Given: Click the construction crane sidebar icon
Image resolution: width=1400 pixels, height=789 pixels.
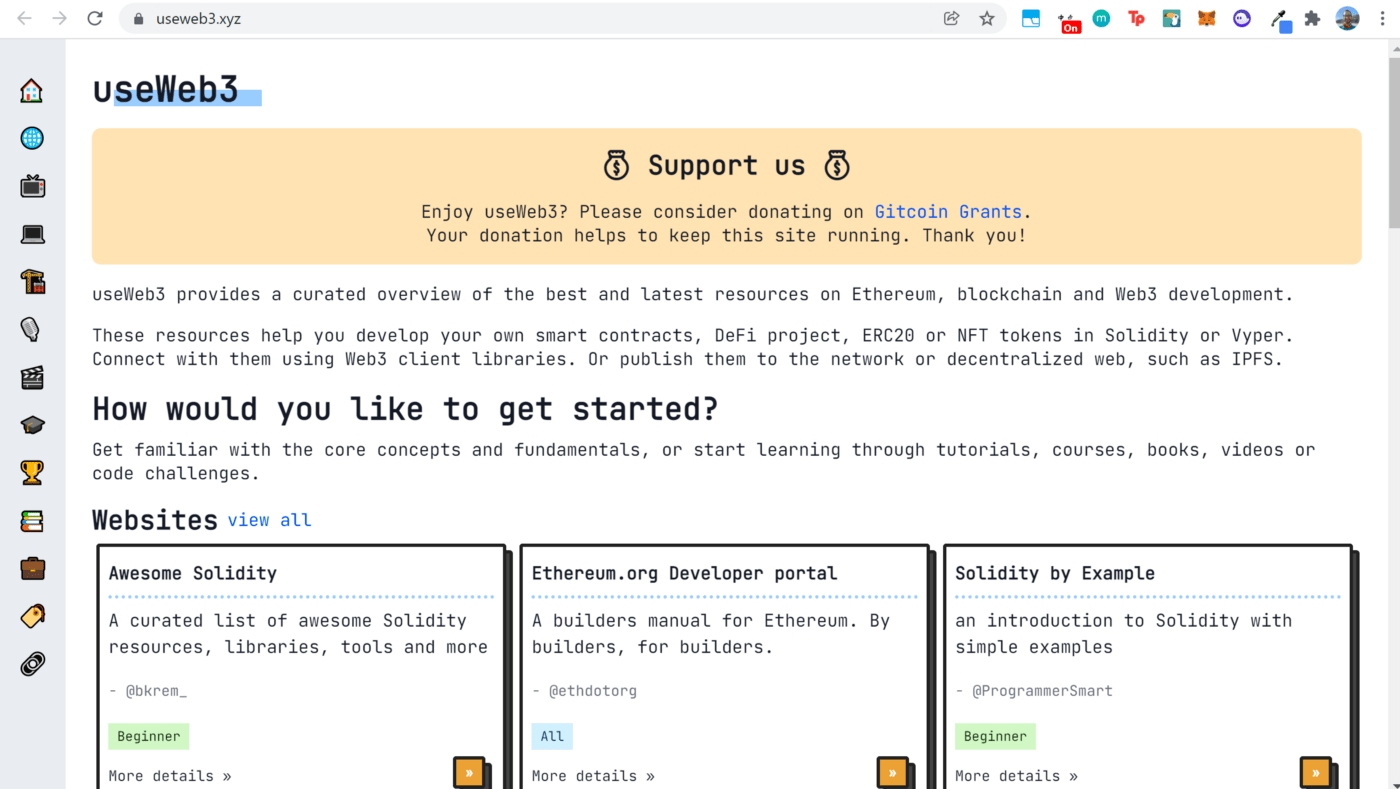Looking at the screenshot, I should 32,282.
